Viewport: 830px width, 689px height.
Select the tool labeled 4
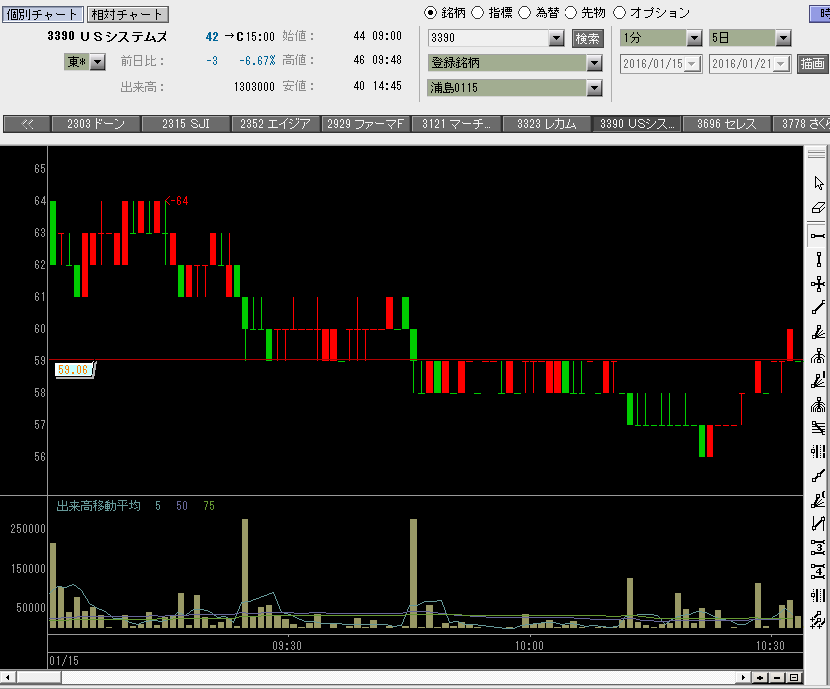pyautogui.click(x=818, y=572)
